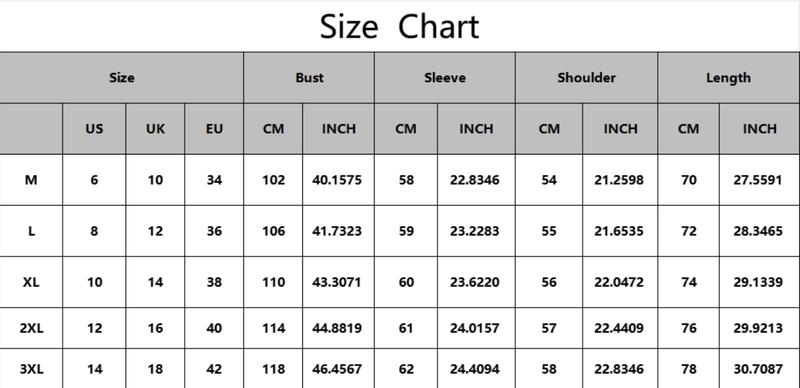Click the length 72 CM cell
Image resolution: width=800 pixels, height=388 pixels.
coord(689,231)
